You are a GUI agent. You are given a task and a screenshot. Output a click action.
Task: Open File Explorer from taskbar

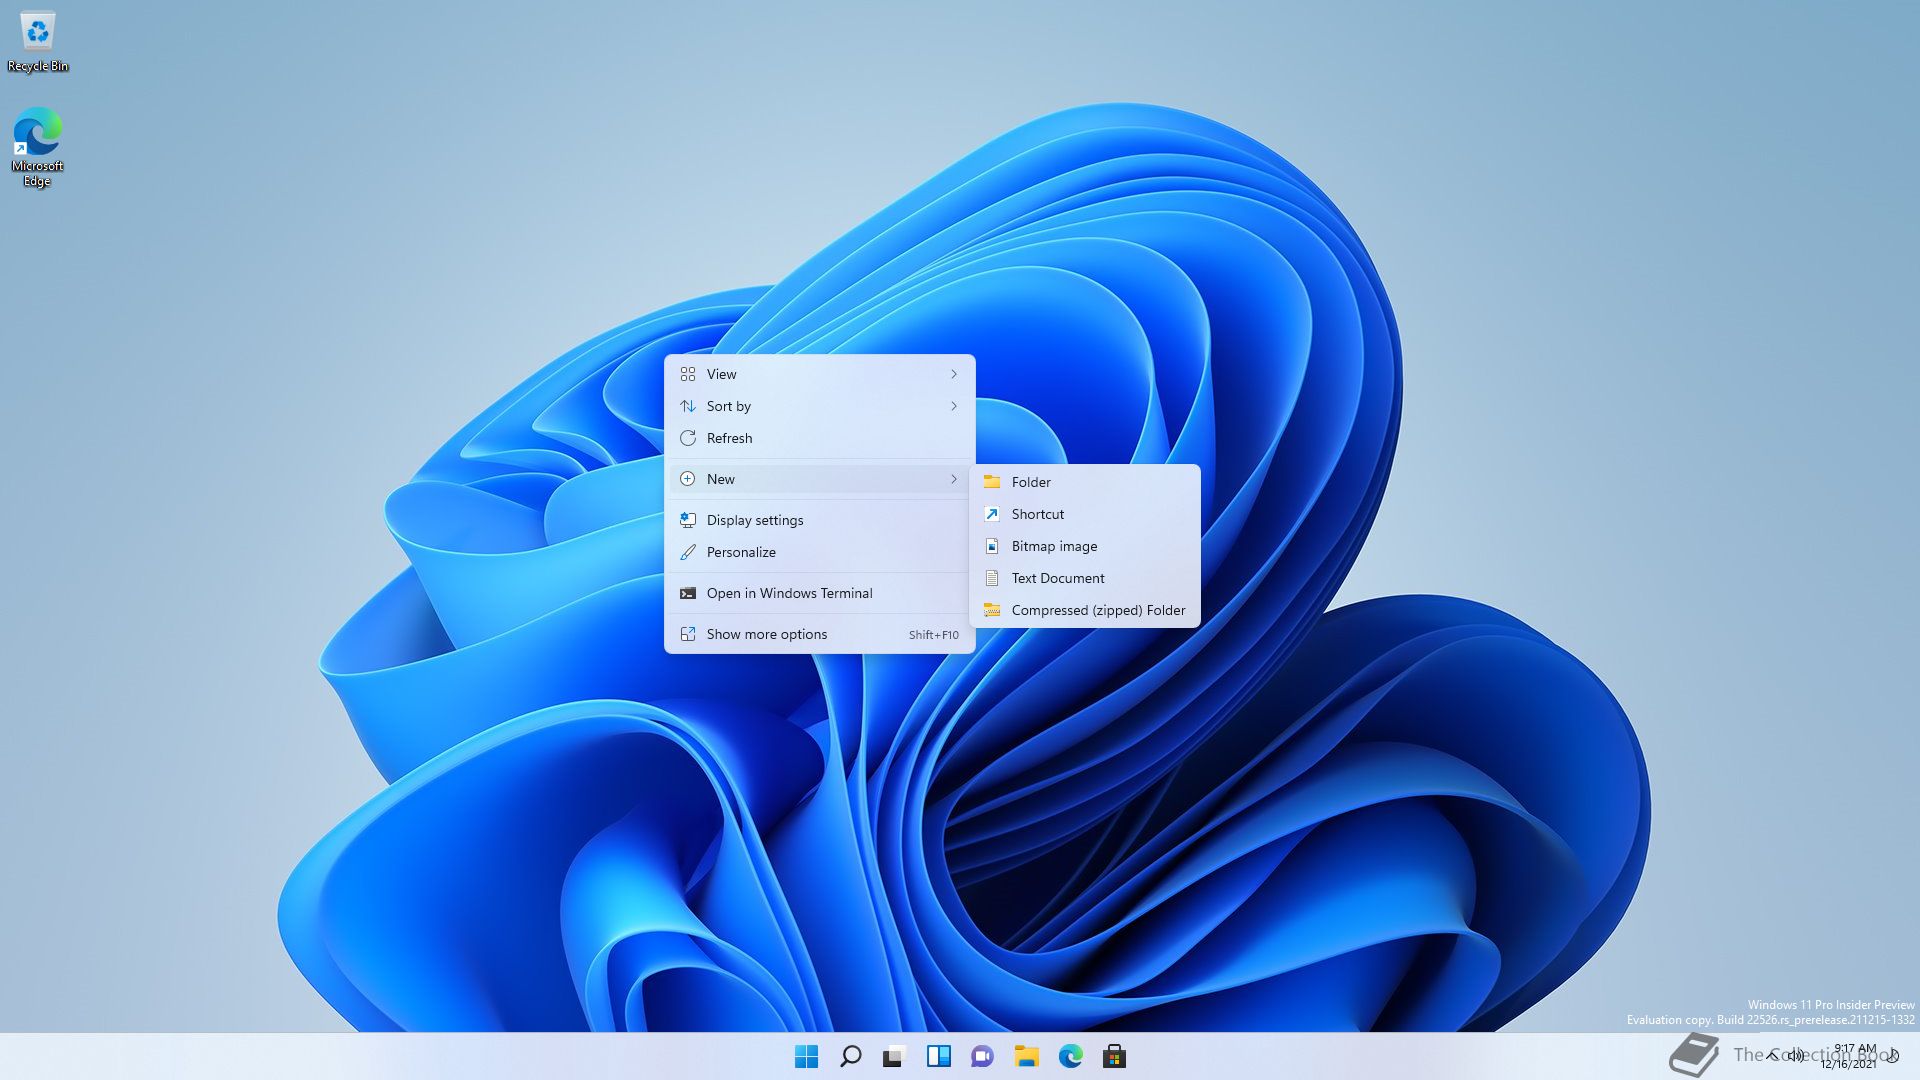tap(1026, 1056)
